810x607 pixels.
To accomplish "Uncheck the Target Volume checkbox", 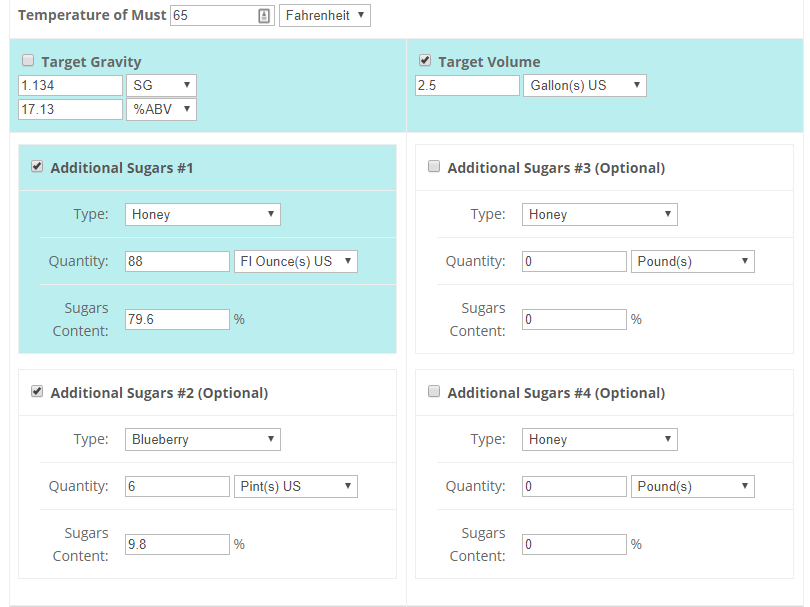I will click(425, 61).
